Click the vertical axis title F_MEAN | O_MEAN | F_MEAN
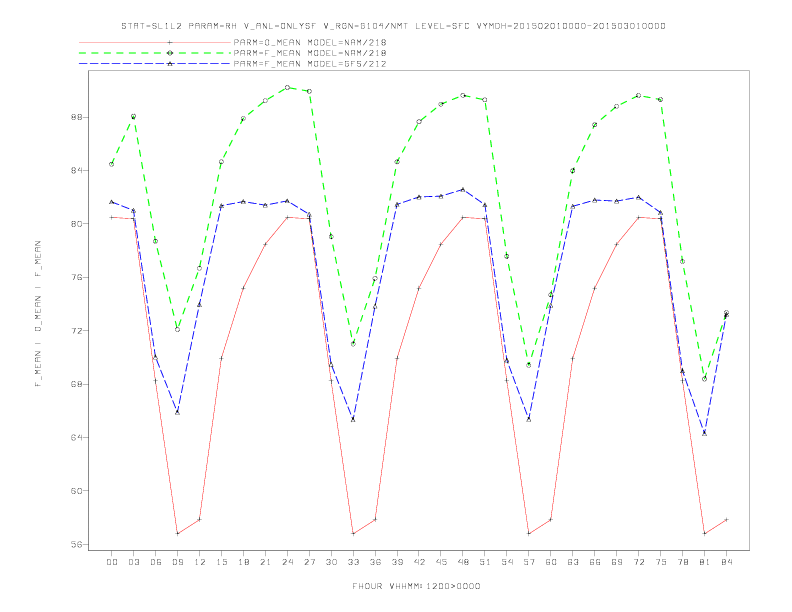Image resolution: width=792 pixels, height=612 pixels. click(x=38, y=314)
